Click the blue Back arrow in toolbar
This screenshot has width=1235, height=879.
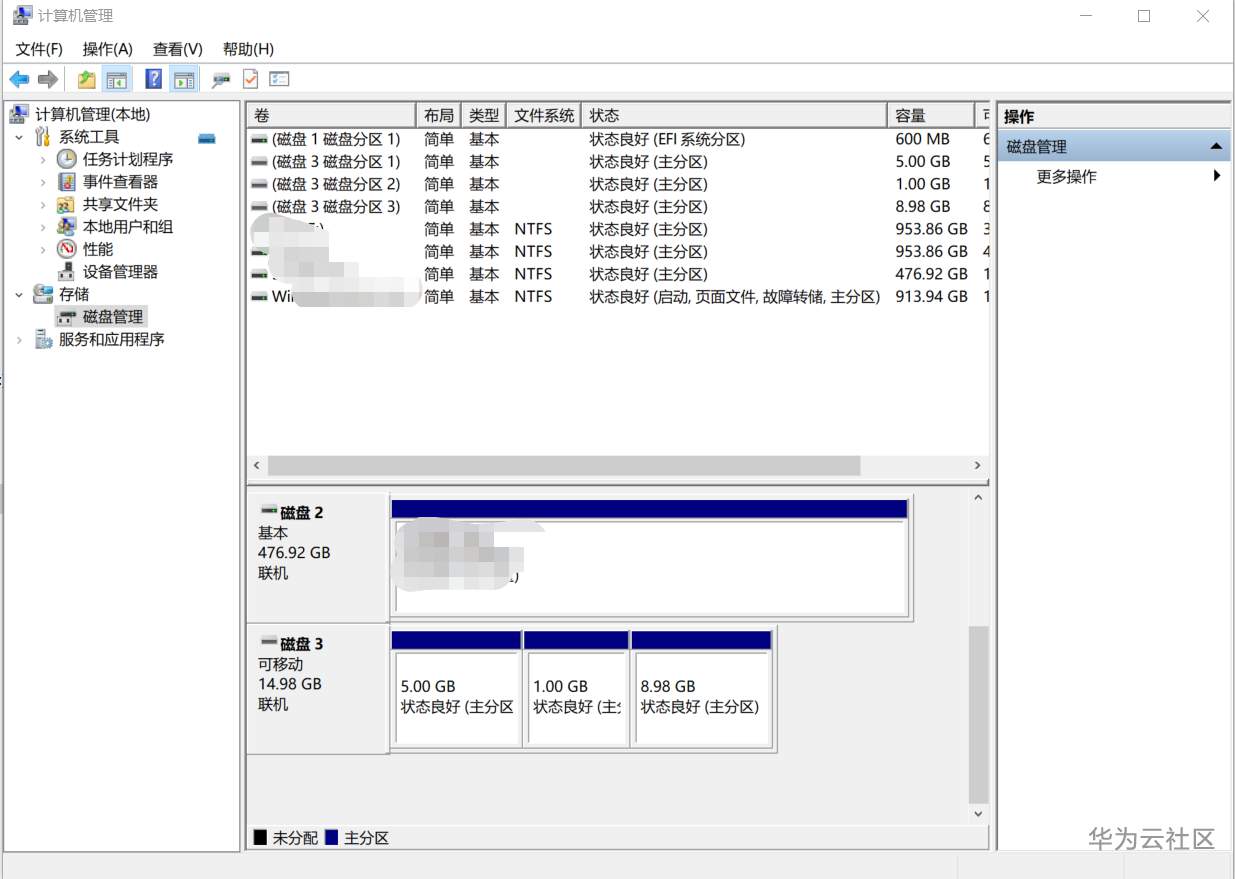[19, 79]
